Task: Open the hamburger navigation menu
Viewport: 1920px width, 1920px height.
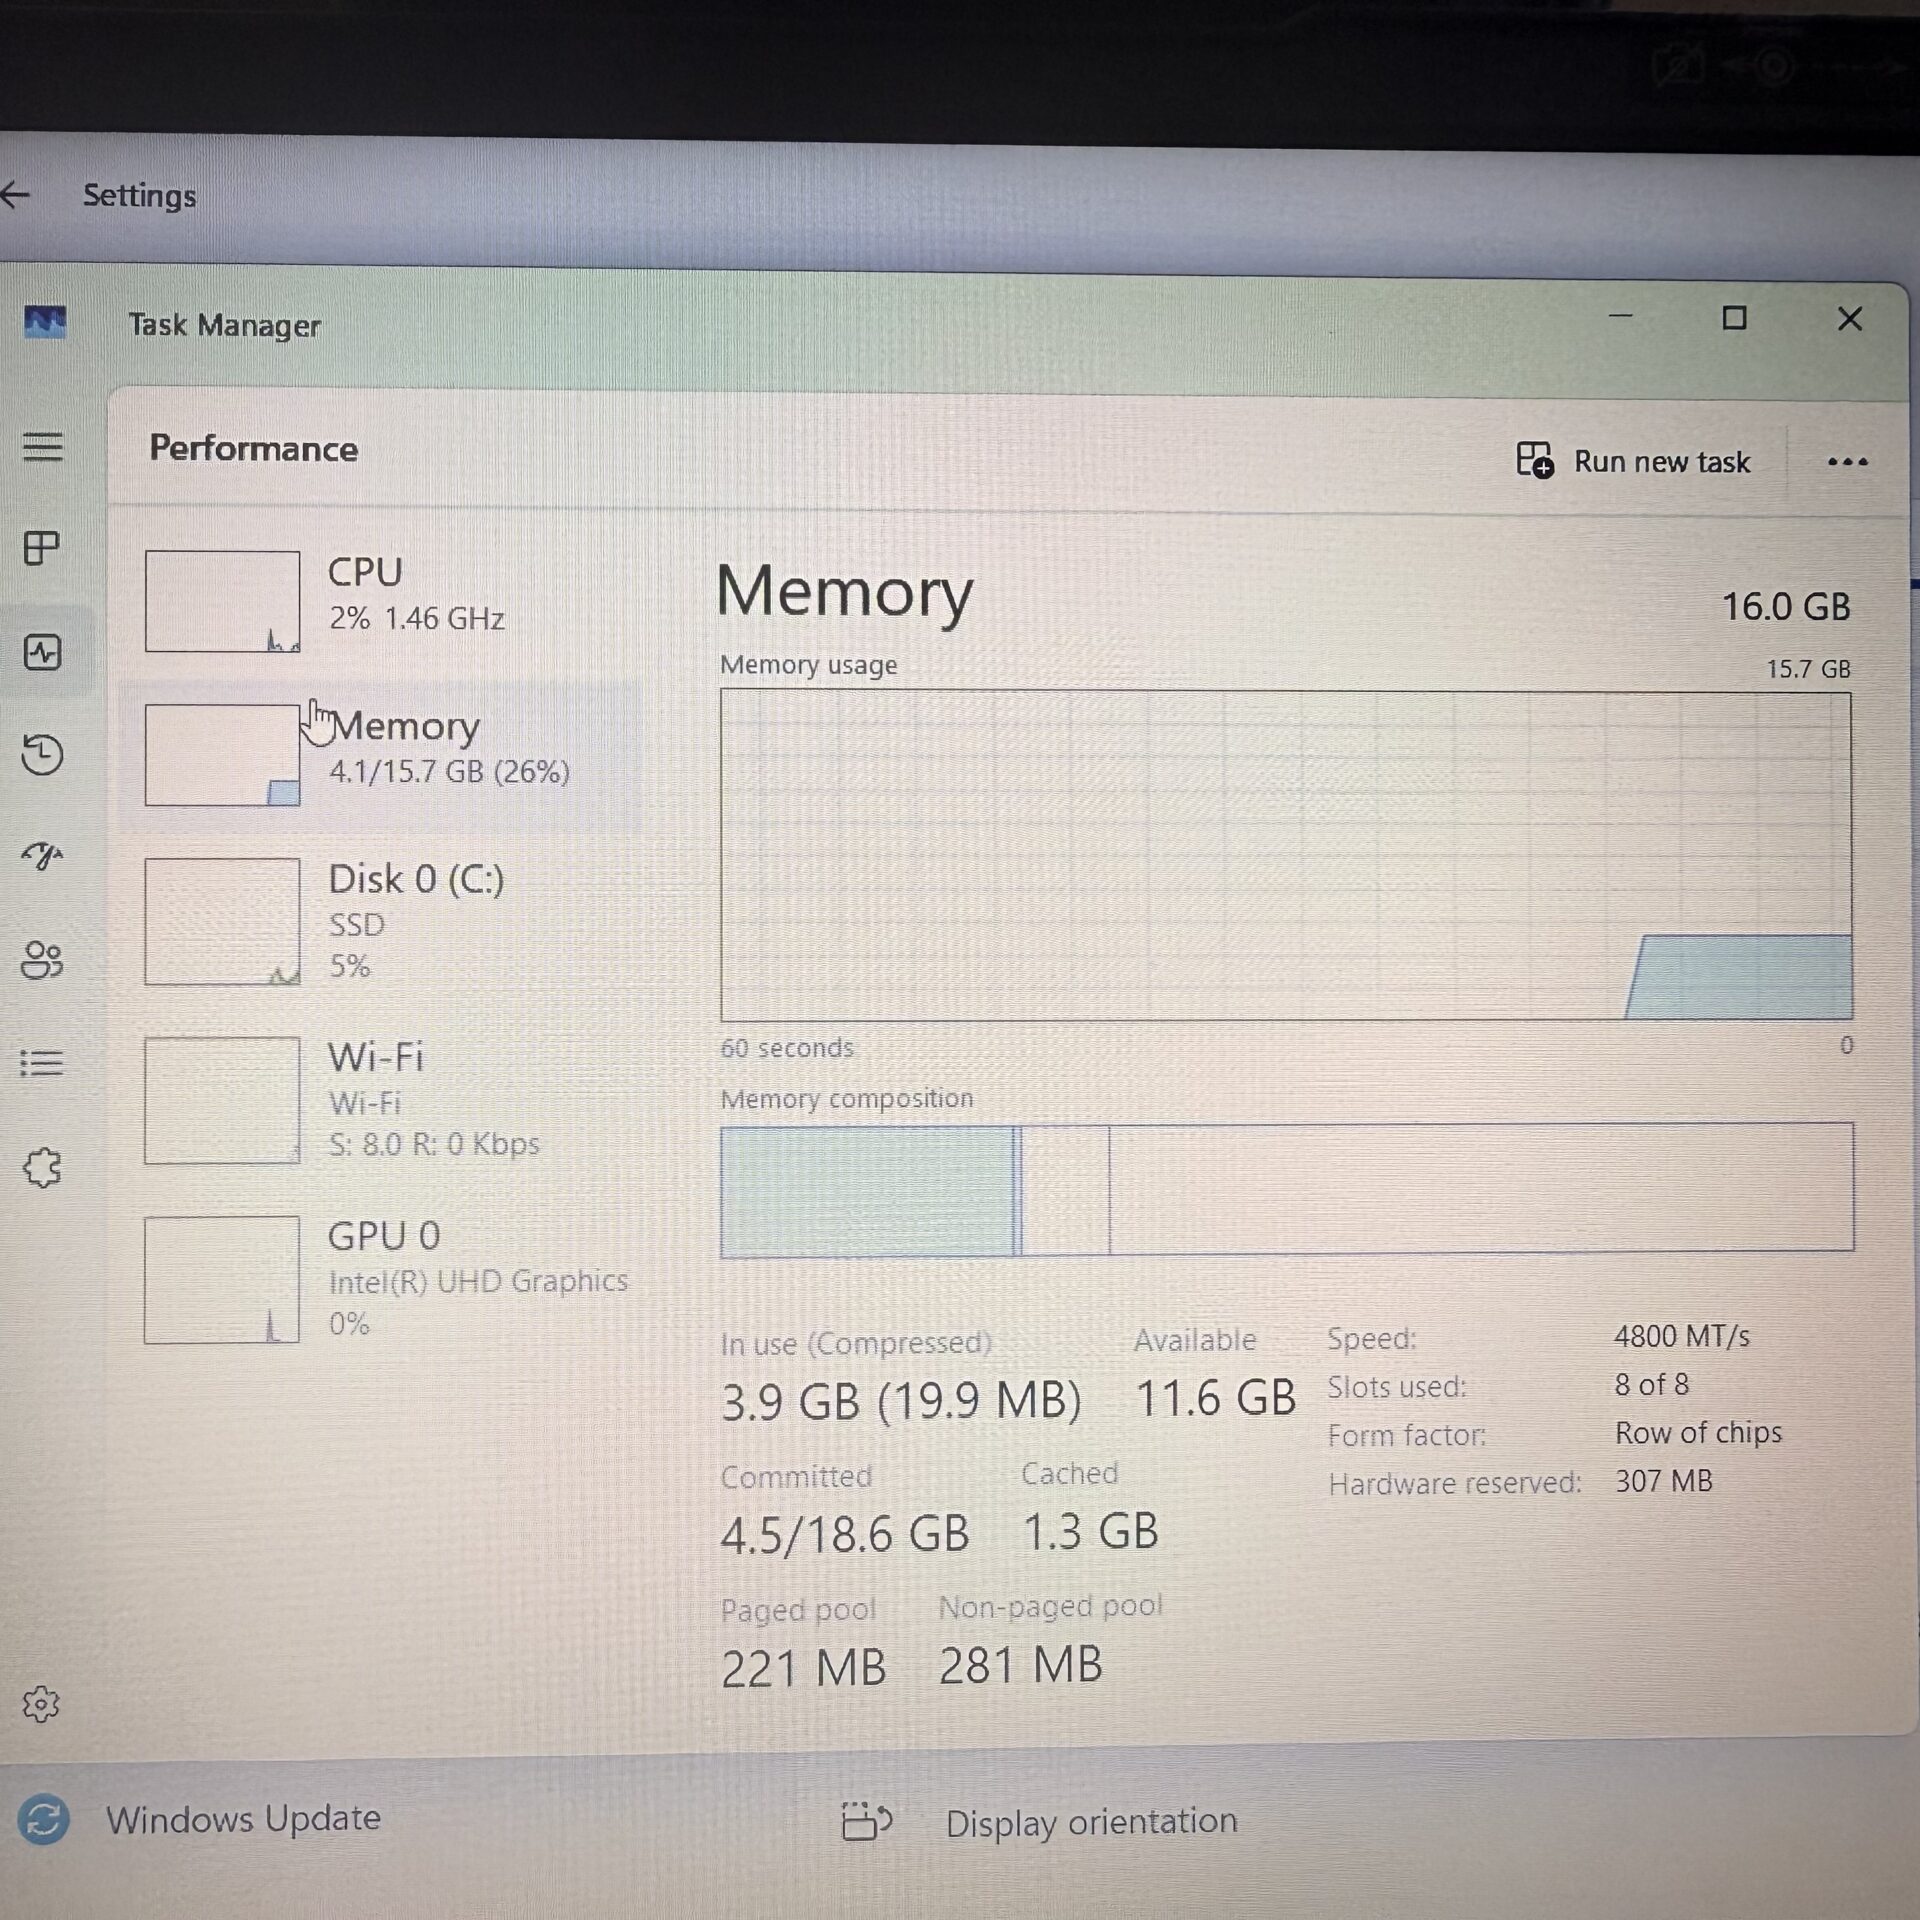Action: (42, 446)
